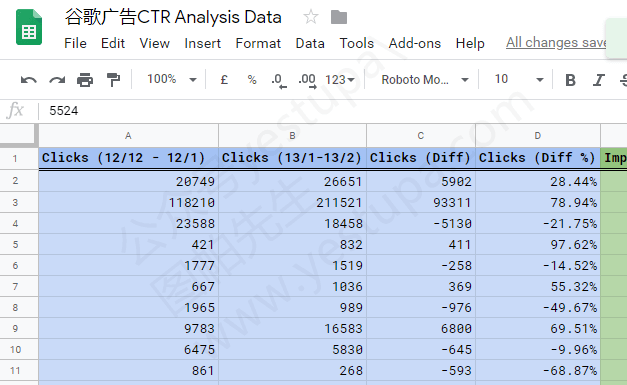
Task: Print the spreadsheet
Action: tap(85, 80)
